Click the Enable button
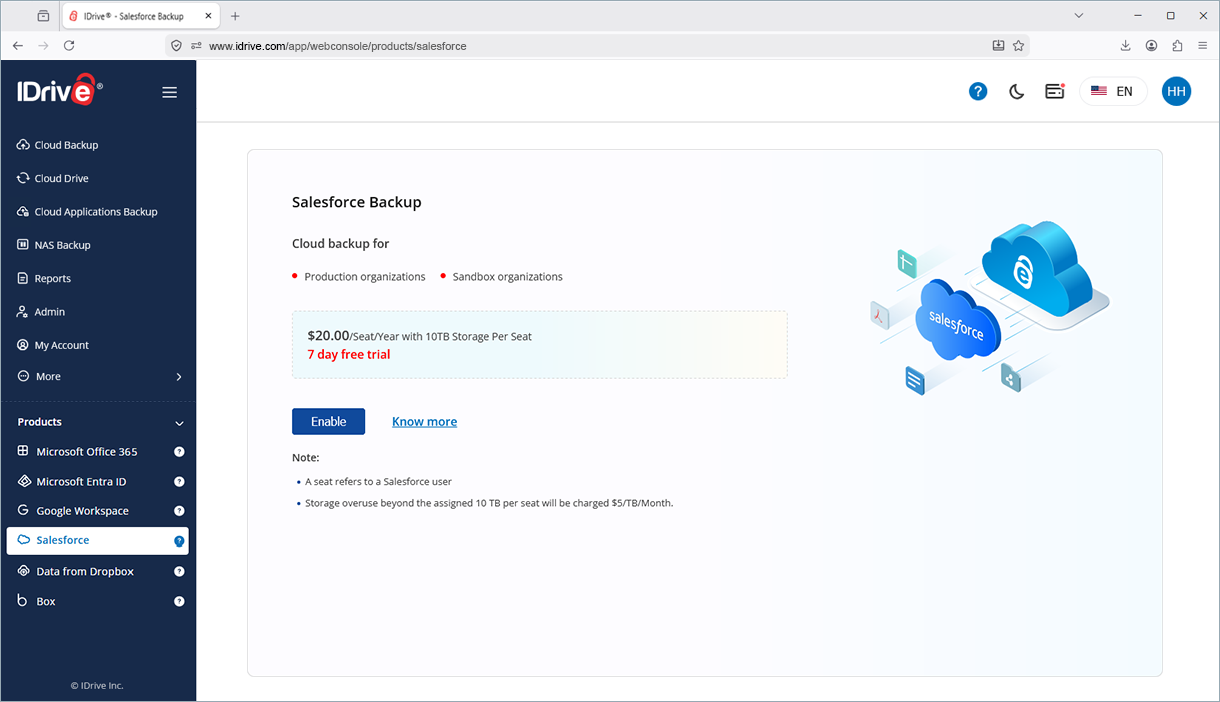The width and height of the screenshot is (1220, 702). [328, 422]
